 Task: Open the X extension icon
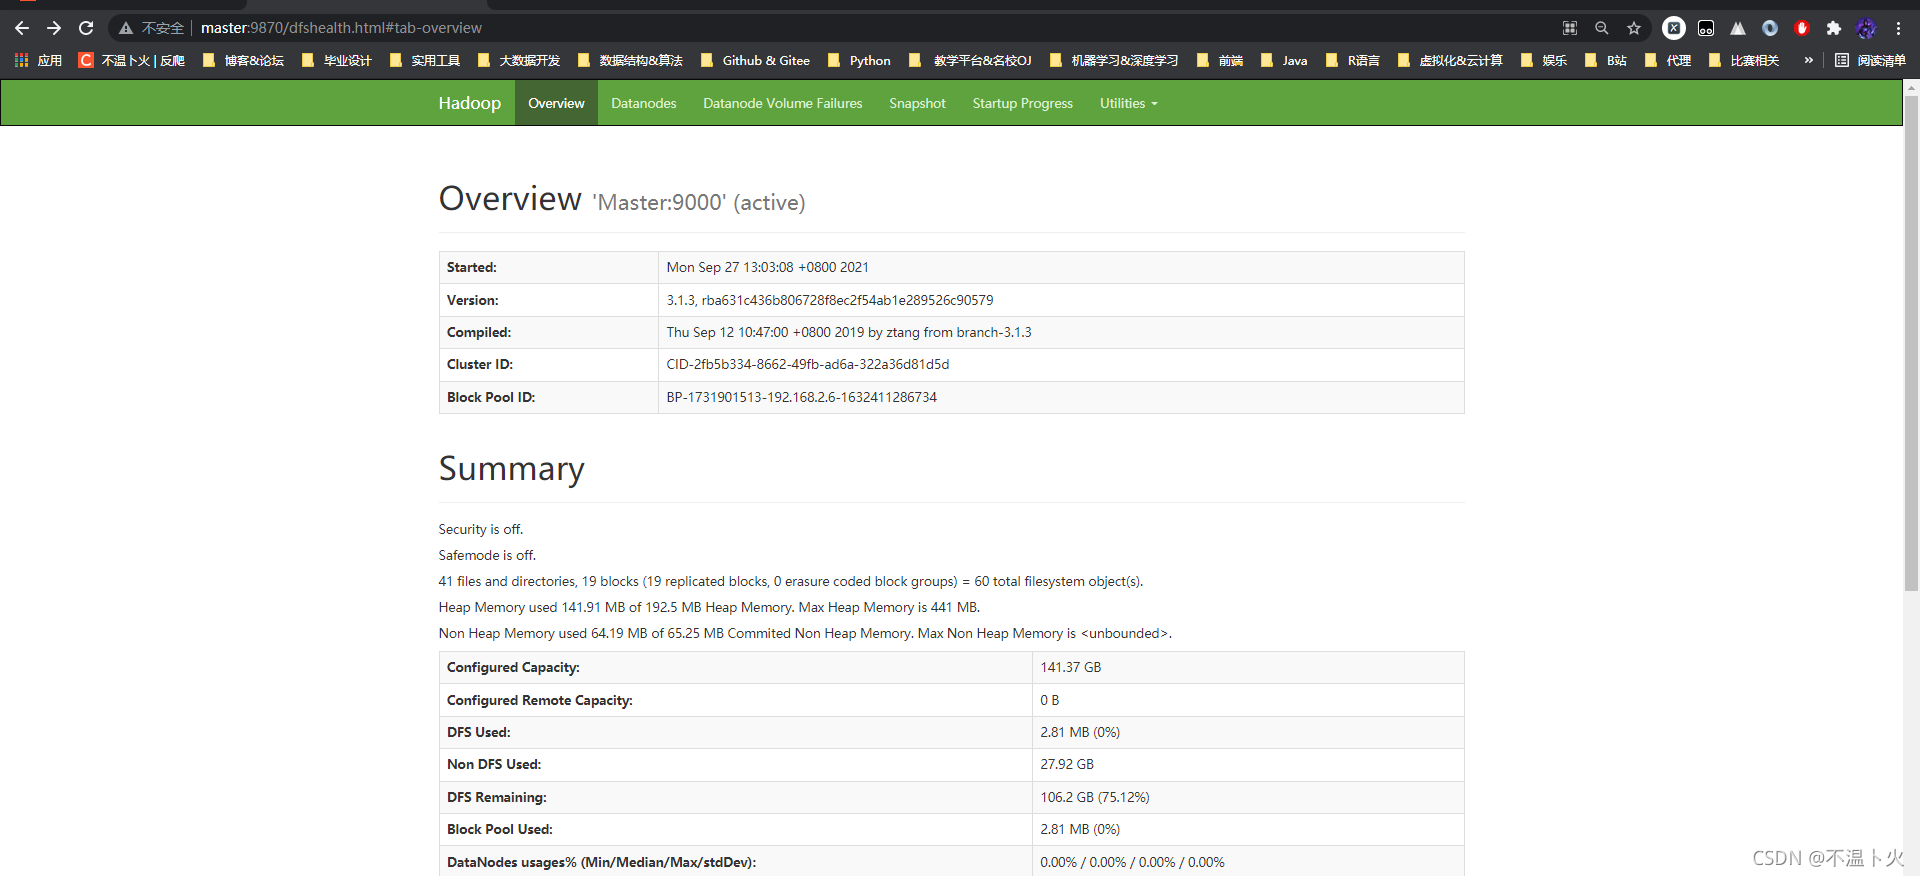1674,28
